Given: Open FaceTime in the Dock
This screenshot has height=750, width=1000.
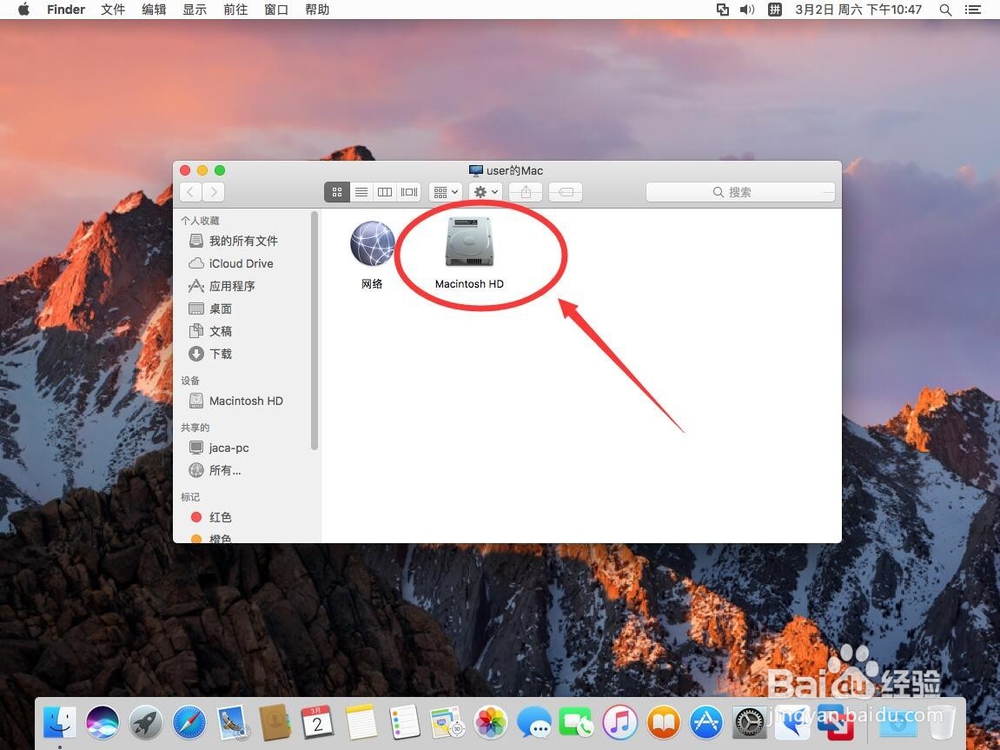Looking at the screenshot, I should 577,723.
